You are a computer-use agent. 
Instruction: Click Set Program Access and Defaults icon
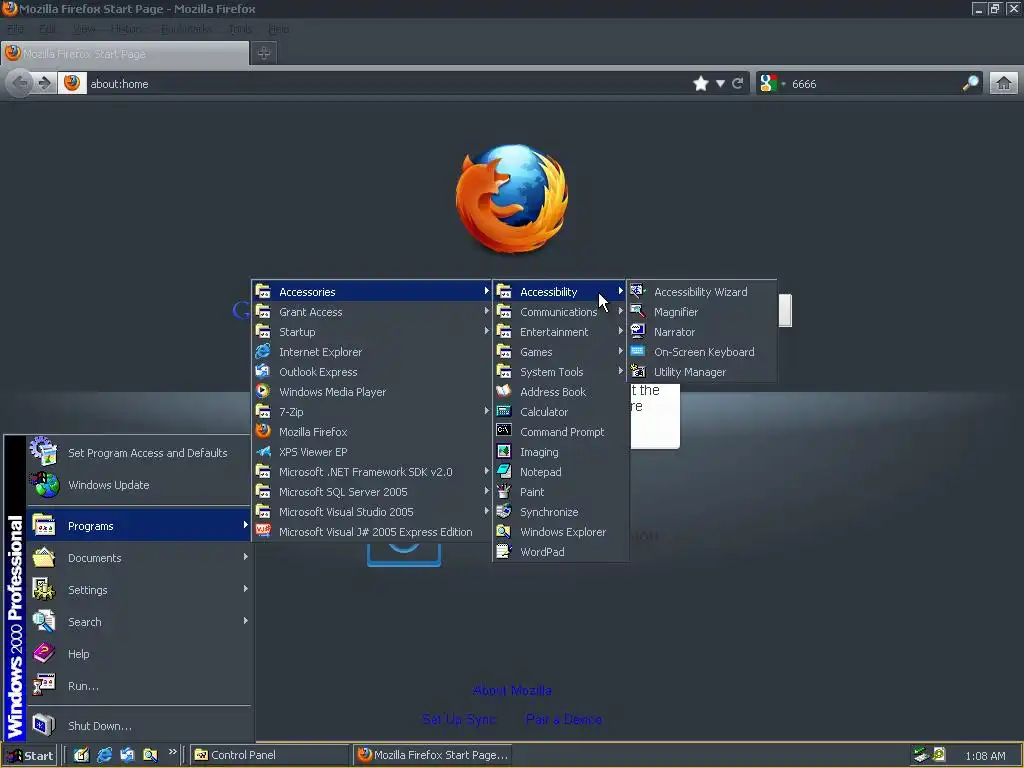click(44, 452)
